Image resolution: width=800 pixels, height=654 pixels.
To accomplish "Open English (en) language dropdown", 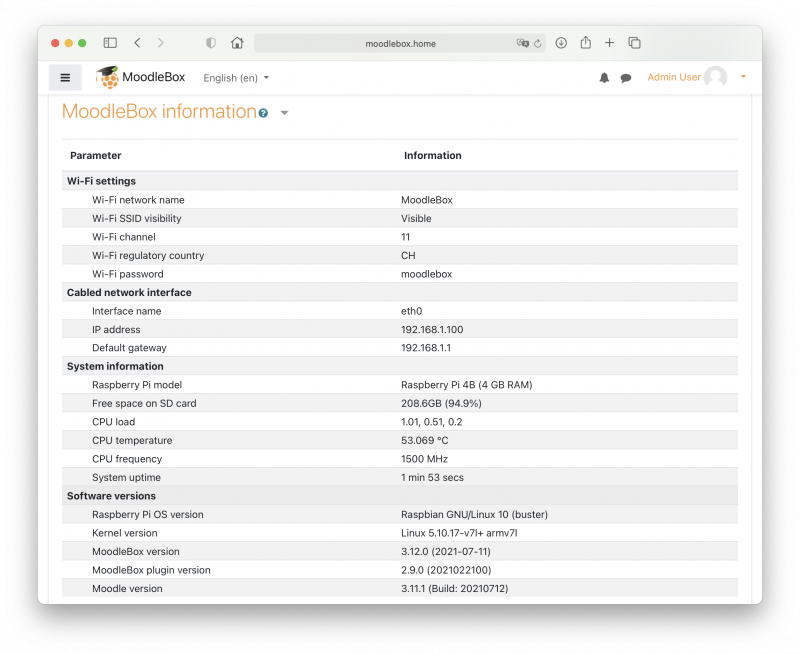I will tap(236, 78).
